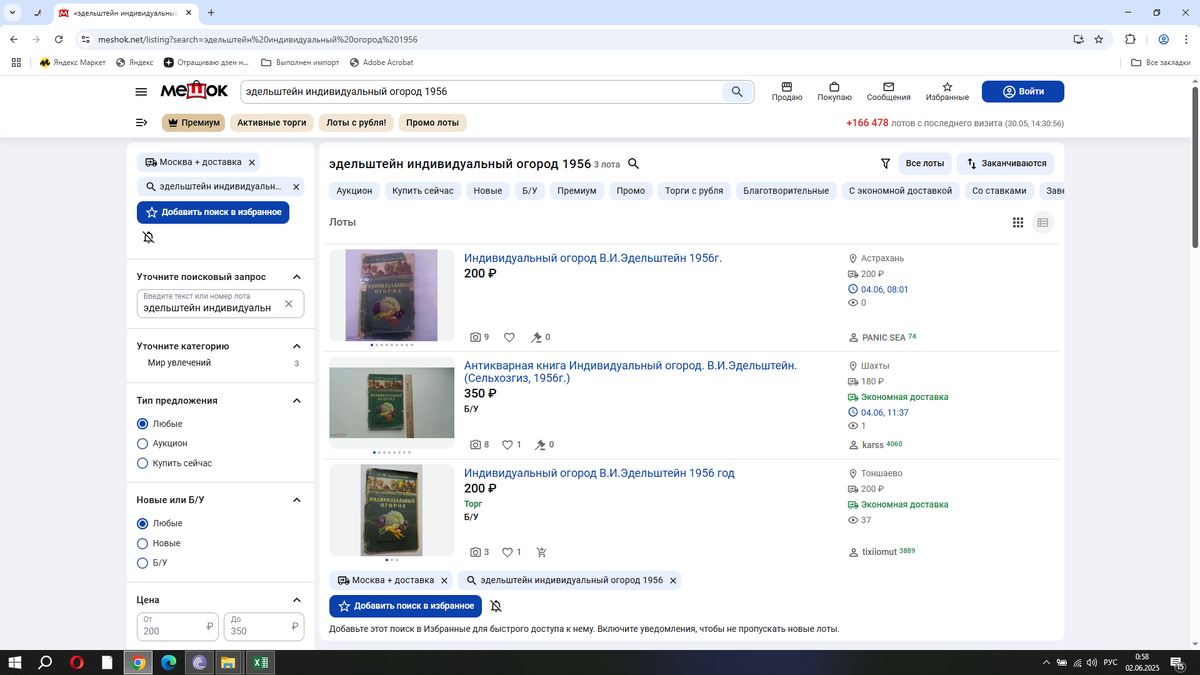1200x675 pixels.
Task: Select the С экономной доставкой chip
Action: [900, 190]
